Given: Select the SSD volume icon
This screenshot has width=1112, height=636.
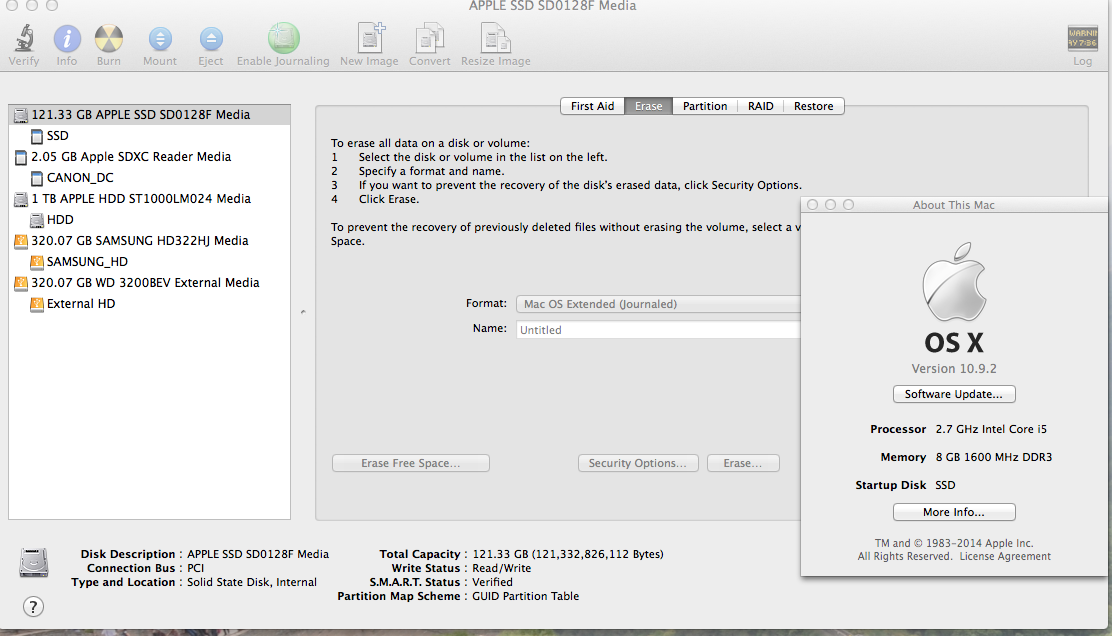Looking at the screenshot, I should point(37,136).
